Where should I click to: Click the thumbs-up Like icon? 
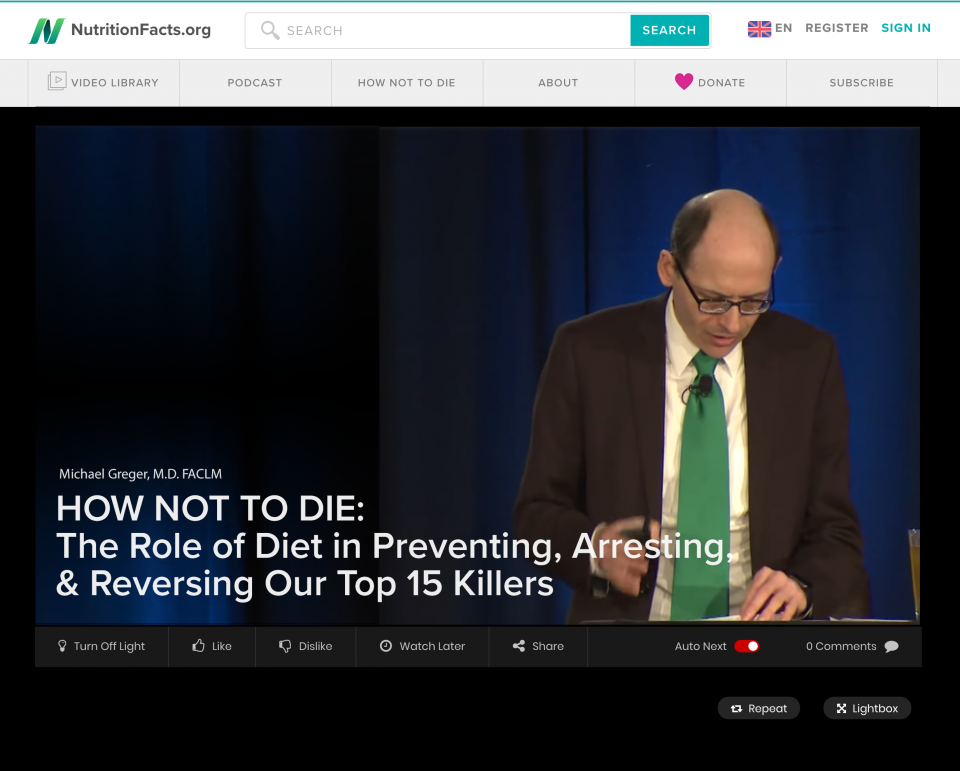[x=199, y=646]
